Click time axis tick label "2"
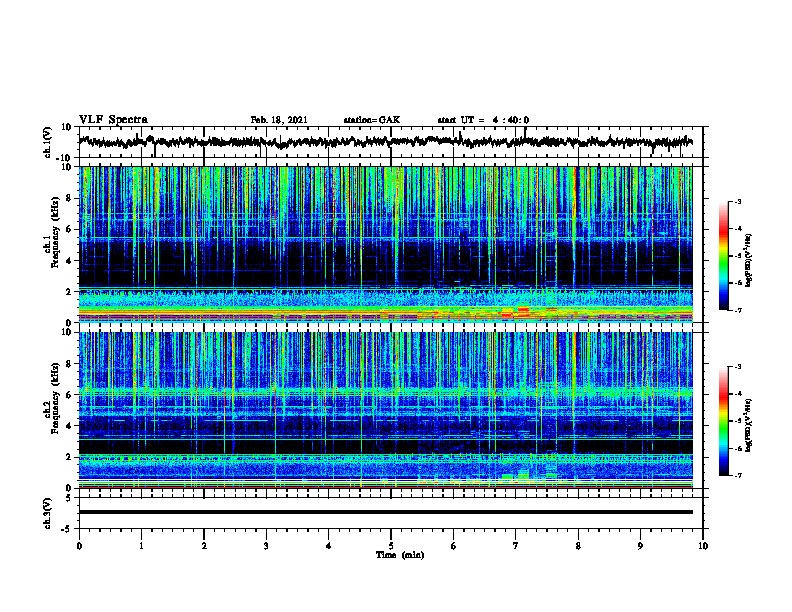Viewport: 792px width, 612px height. (204, 546)
